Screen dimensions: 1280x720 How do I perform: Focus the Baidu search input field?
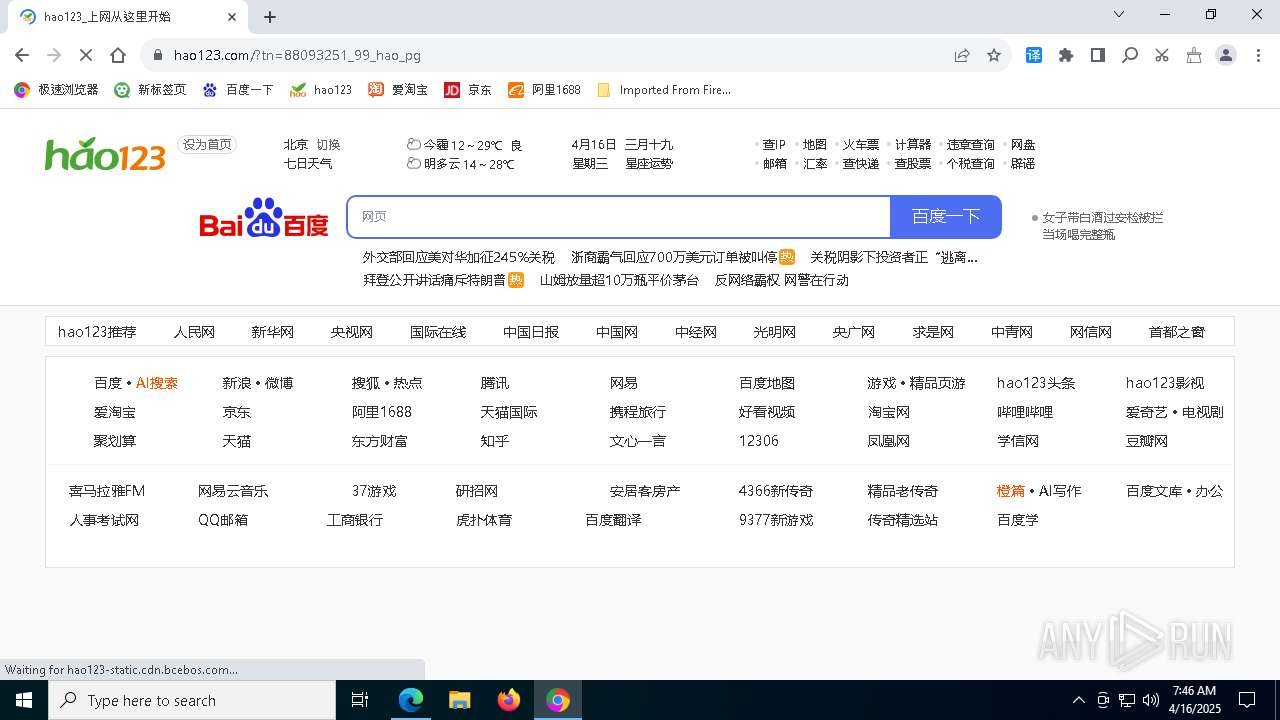619,217
